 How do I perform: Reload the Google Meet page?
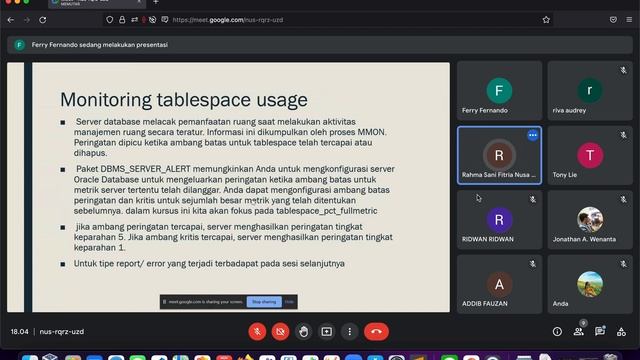point(42,20)
